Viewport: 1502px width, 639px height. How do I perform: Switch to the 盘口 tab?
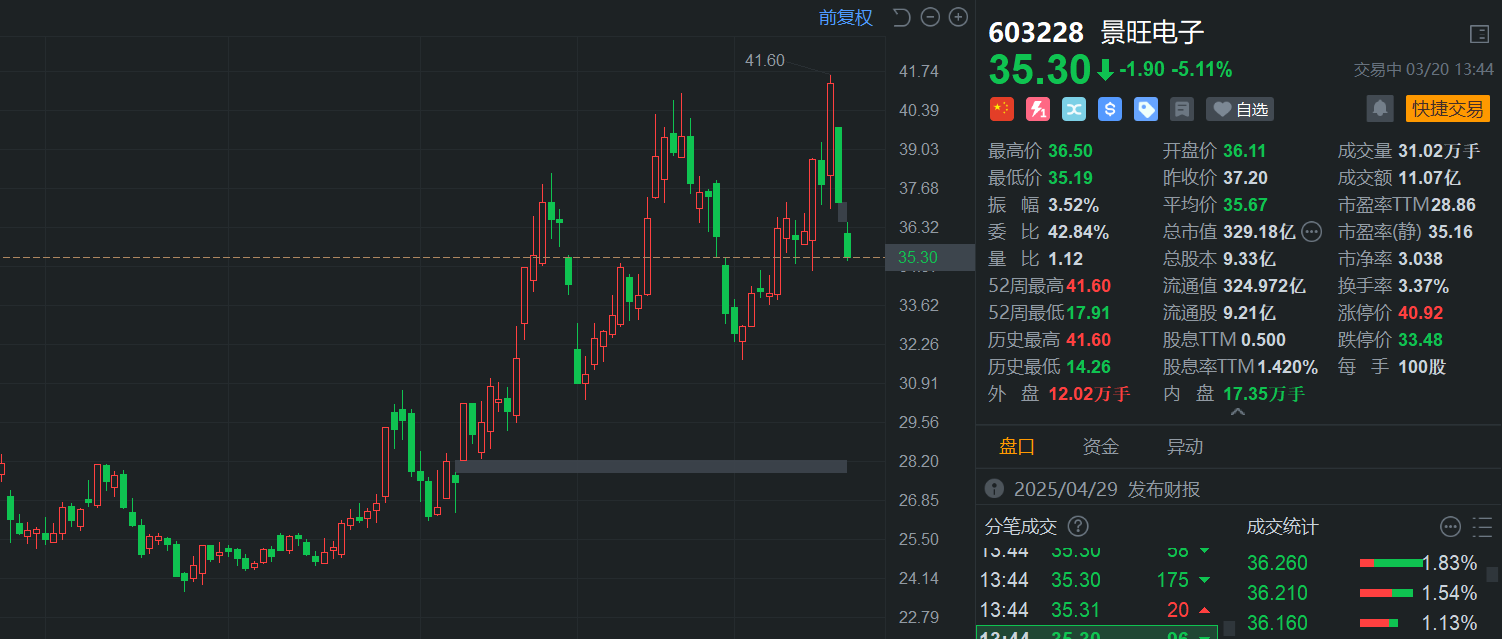[x=1017, y=447]
